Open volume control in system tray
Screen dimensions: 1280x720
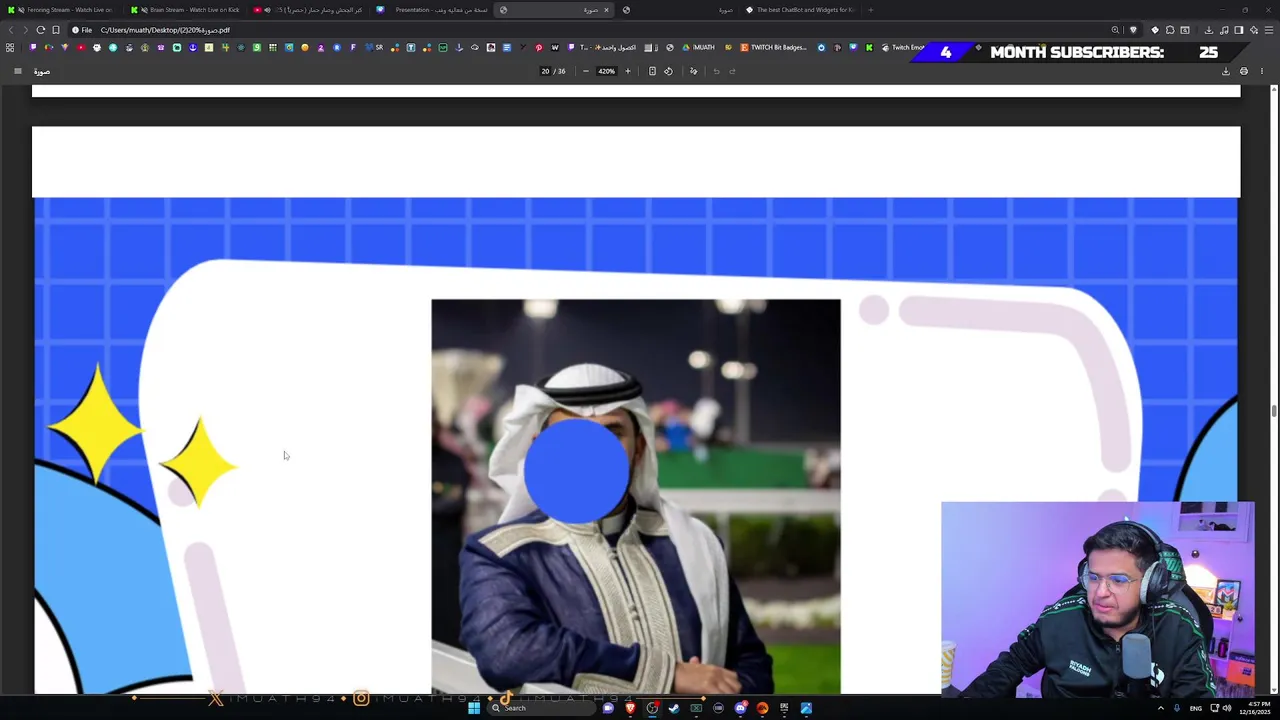click(x=1227, y=708)
